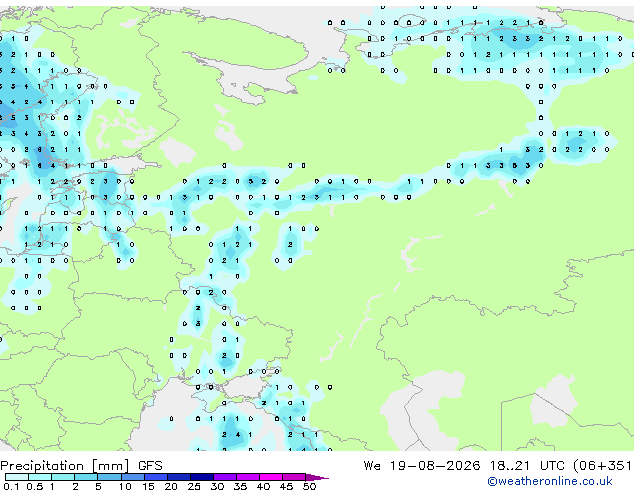634x490 pixels.
Task: Click the 1–2 mm legend color swatch
Action: click(63, 477)
